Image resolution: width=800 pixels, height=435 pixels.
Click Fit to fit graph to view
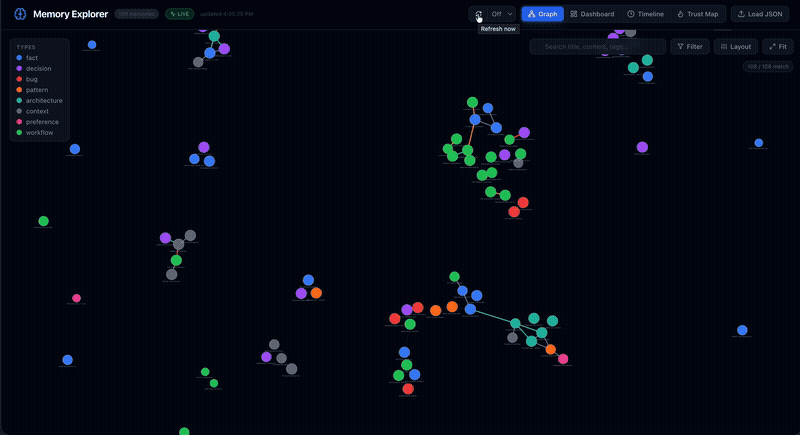pos(778,46)
